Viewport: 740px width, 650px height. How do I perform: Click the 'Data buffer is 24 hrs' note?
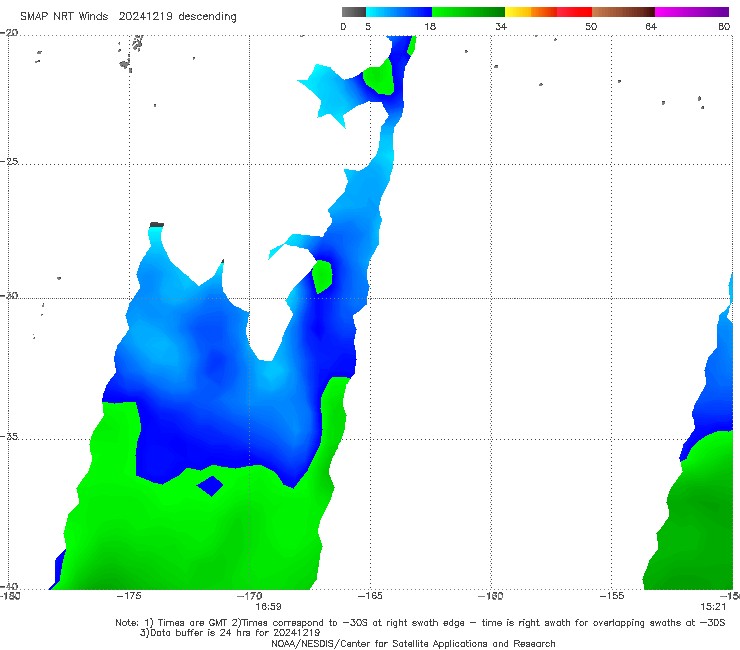point(230,633)
